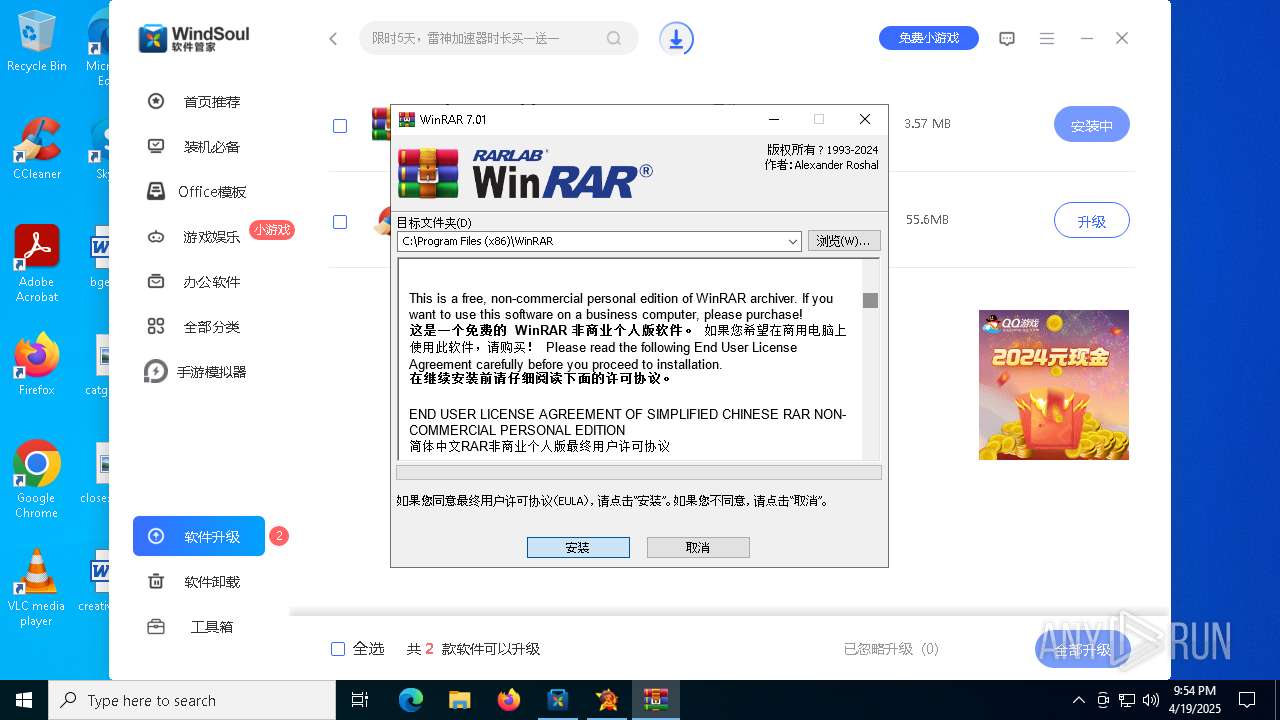Screen dimensions: 1280x720
Task: Click the taskbar search box
Action: (x=192, y=700)
